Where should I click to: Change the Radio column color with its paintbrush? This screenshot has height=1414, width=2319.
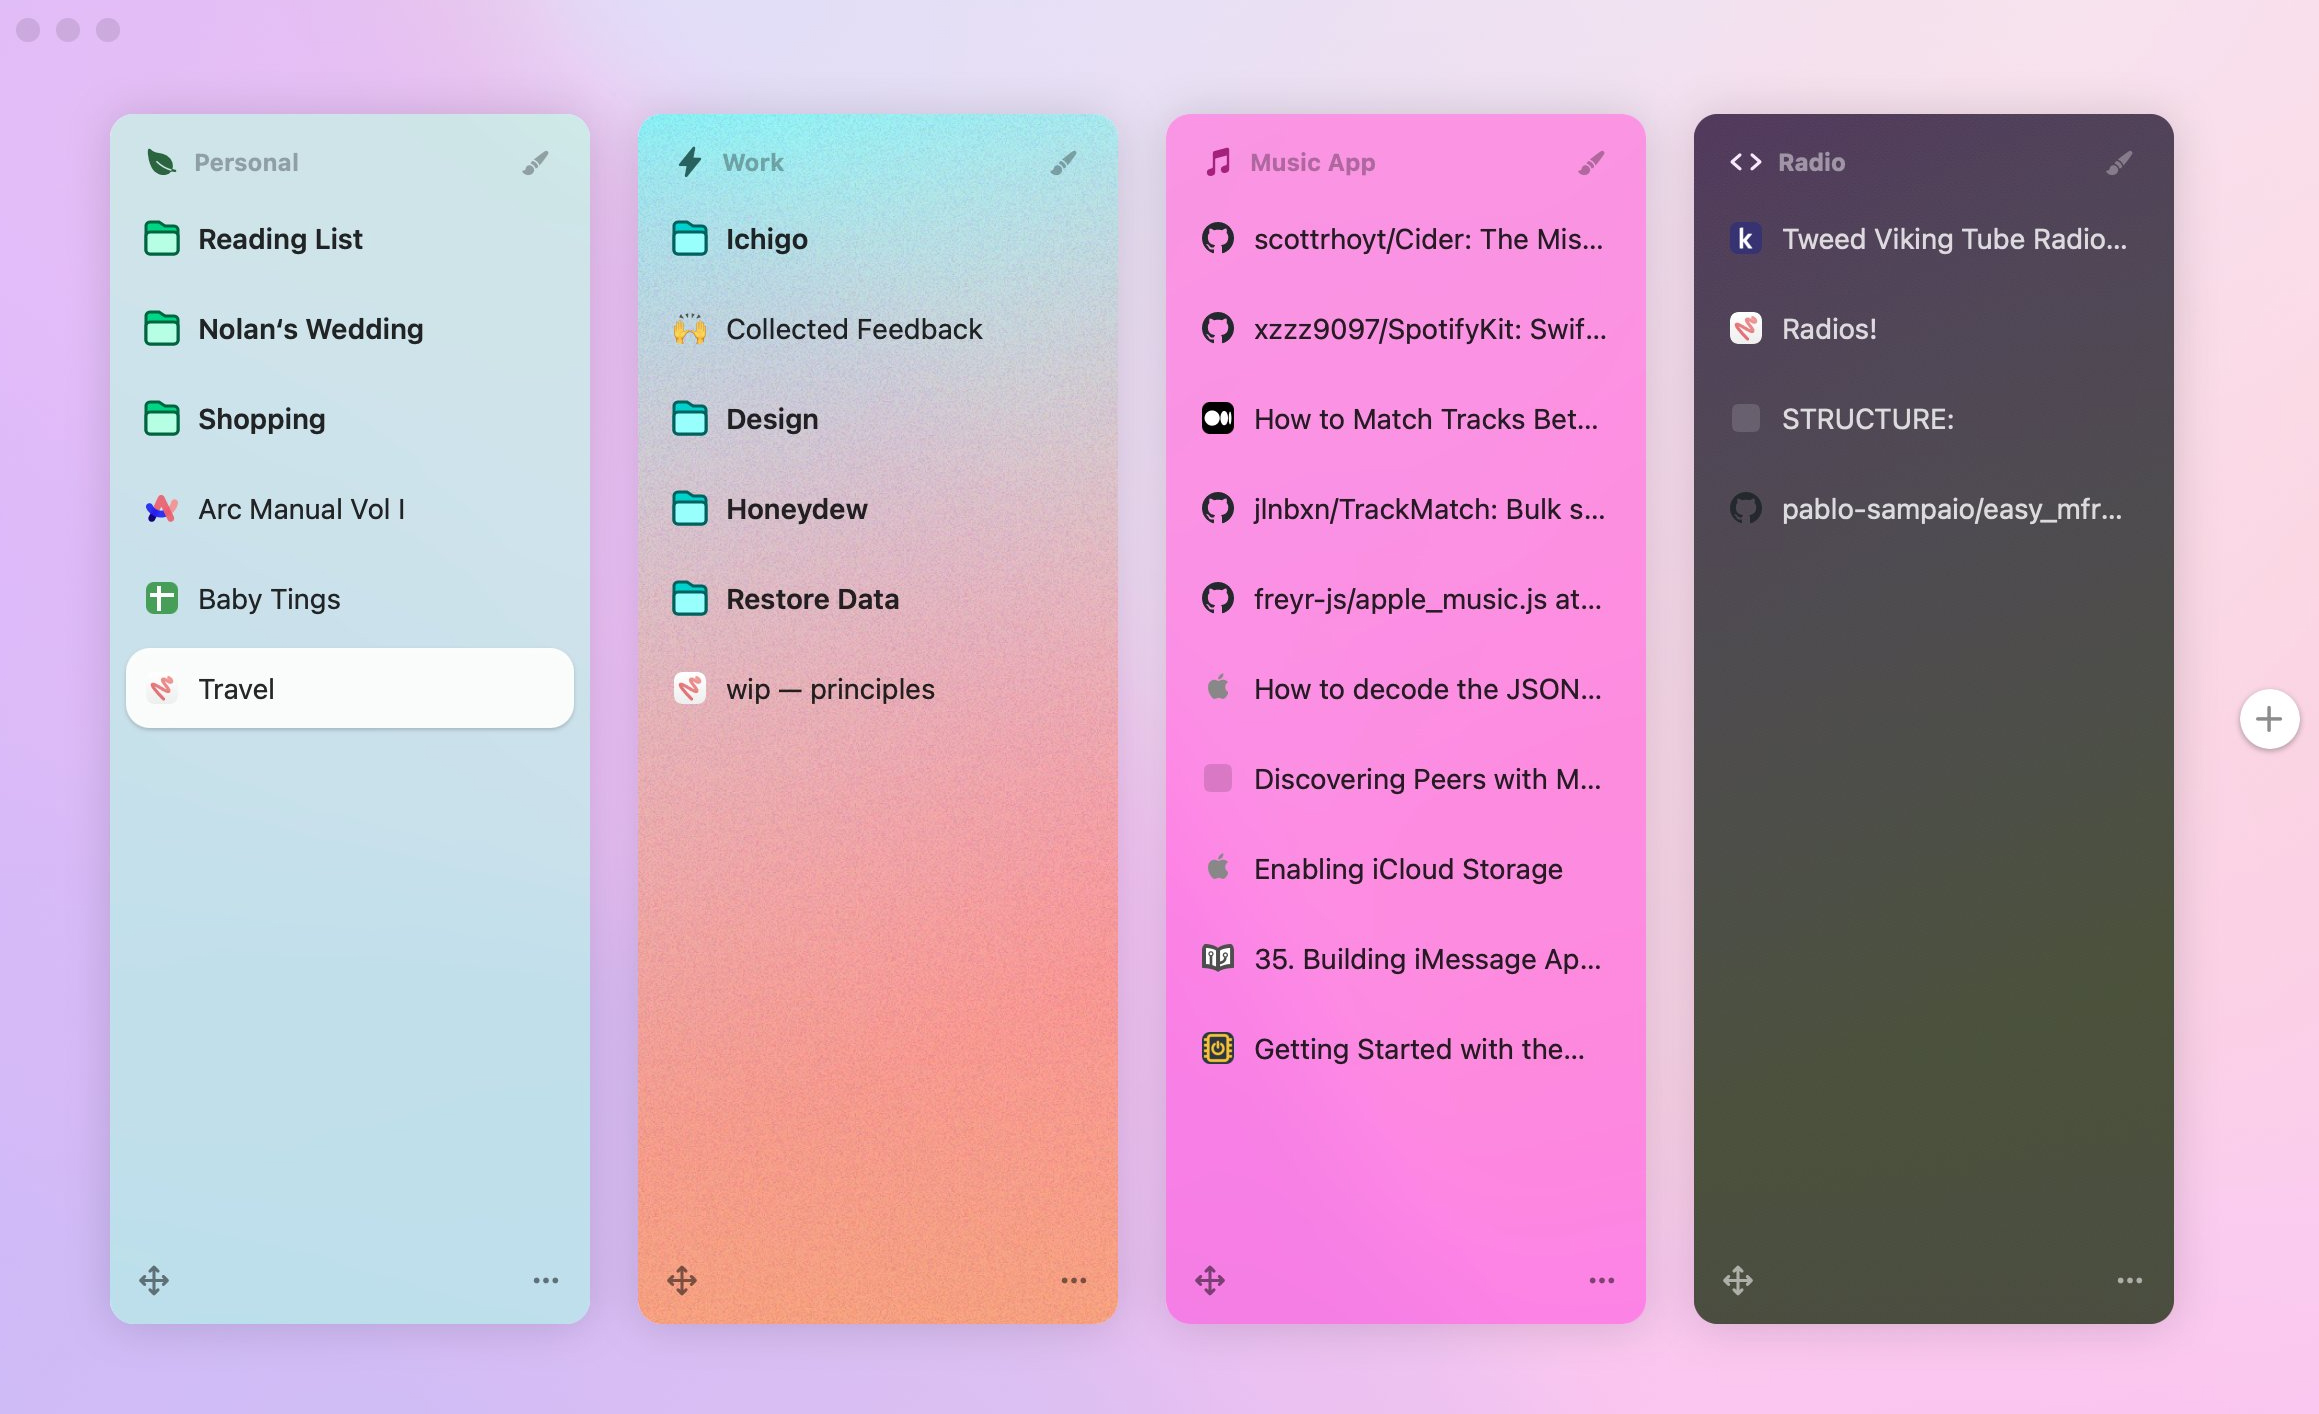point(2120,161)
